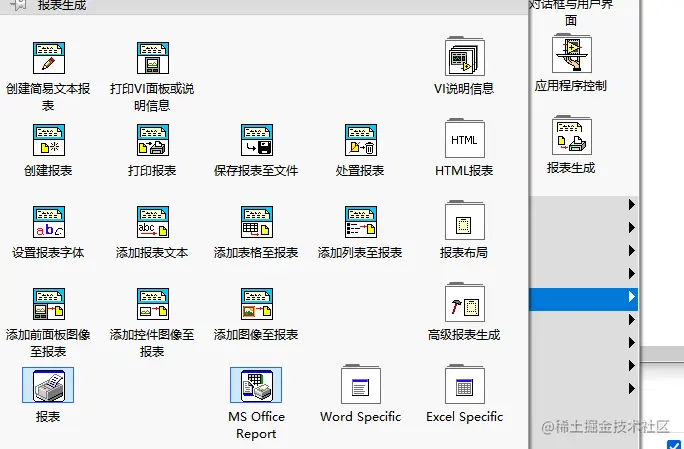Image resolution: width=684 pixels, height=449 pixels.
Task: Open the Excel Specific subpalette
Action: [465, 384]
